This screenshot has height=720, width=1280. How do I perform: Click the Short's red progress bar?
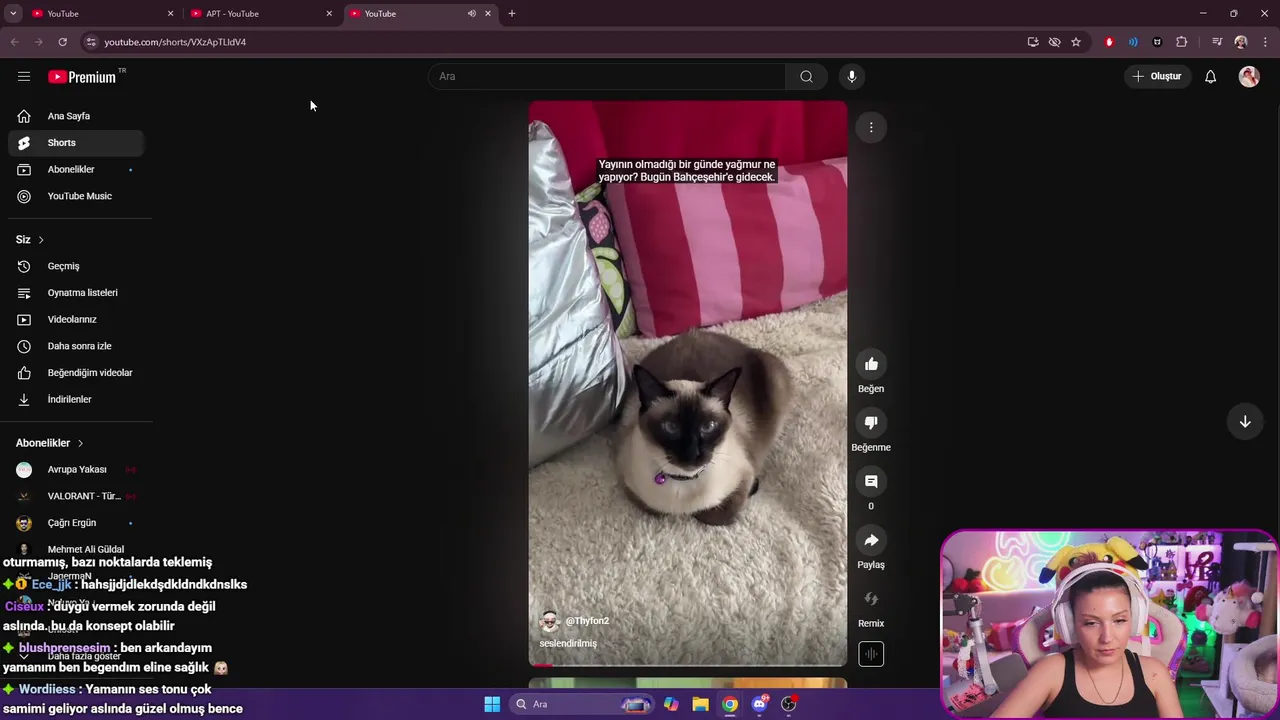(x=688, y=665)
